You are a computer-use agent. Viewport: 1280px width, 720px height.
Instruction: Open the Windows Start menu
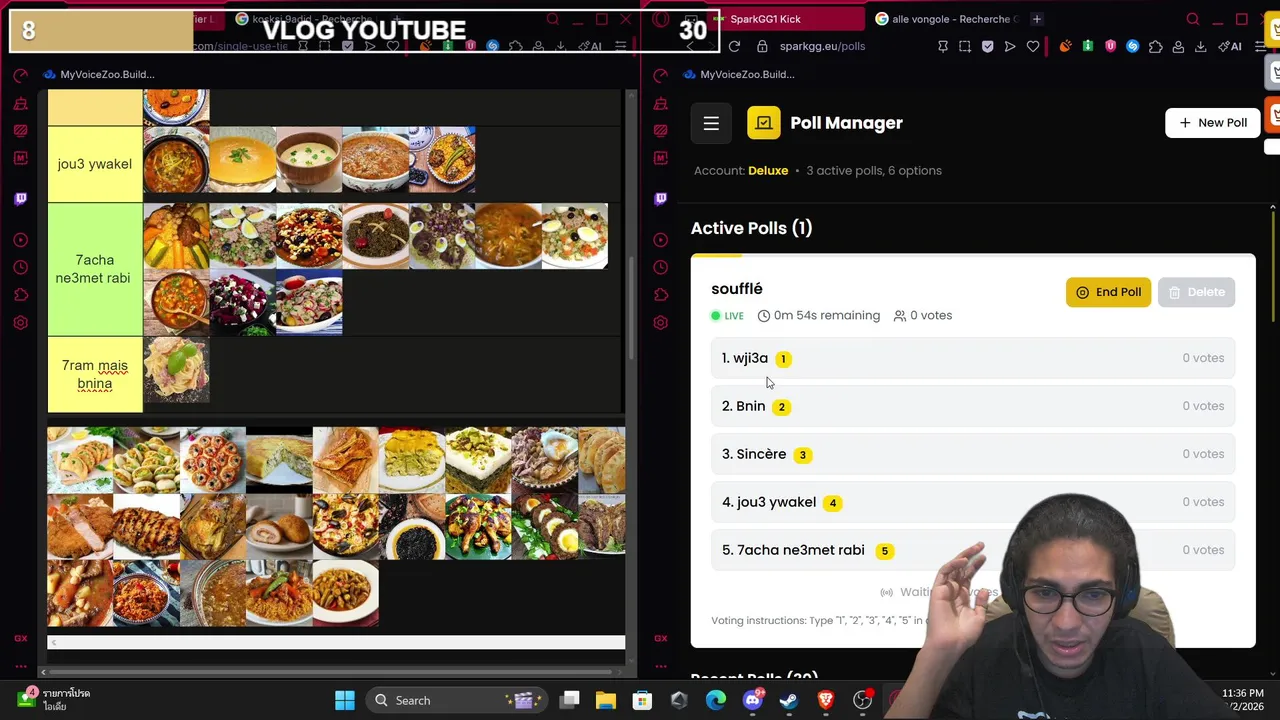point(345,700)
